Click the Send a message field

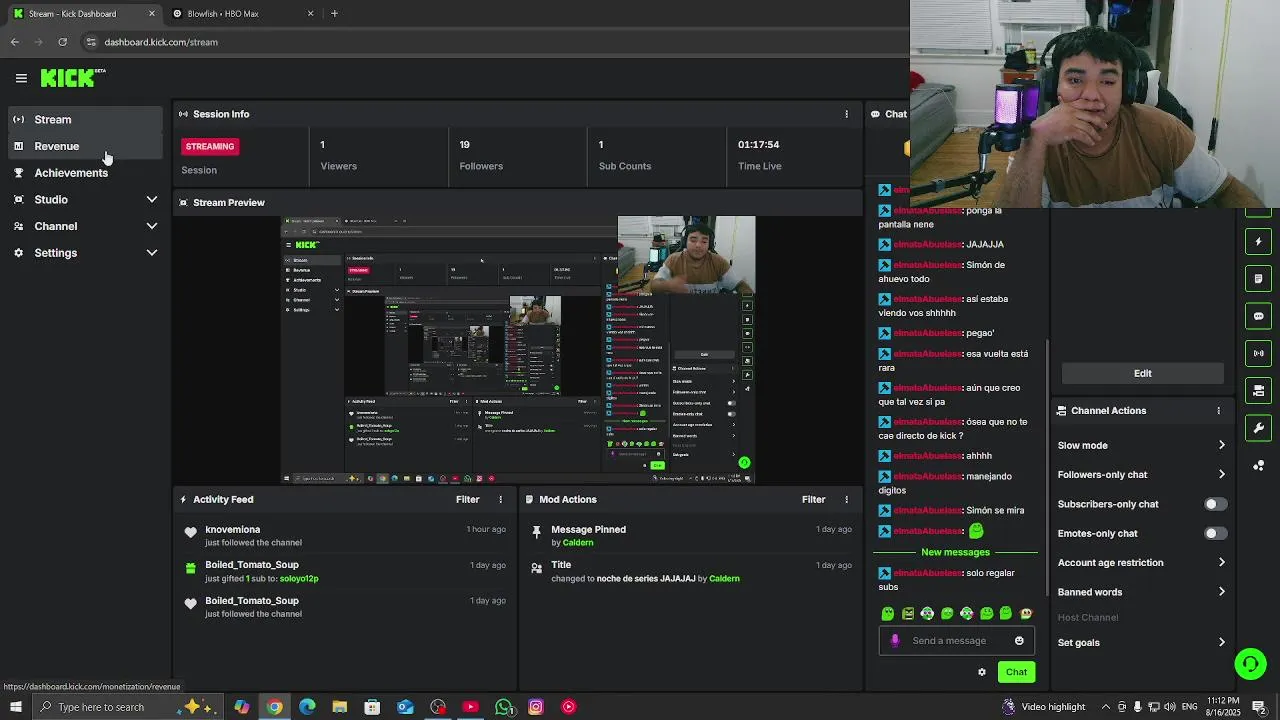(x=958, y=641)
